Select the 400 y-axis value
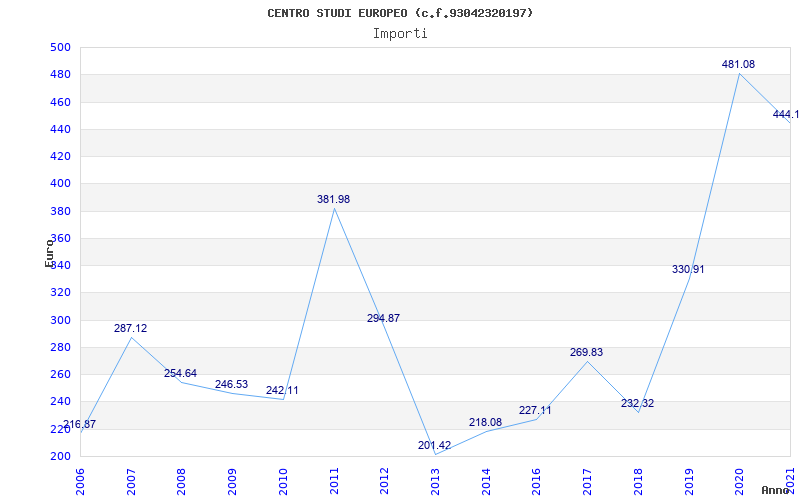 click(60, 183)
